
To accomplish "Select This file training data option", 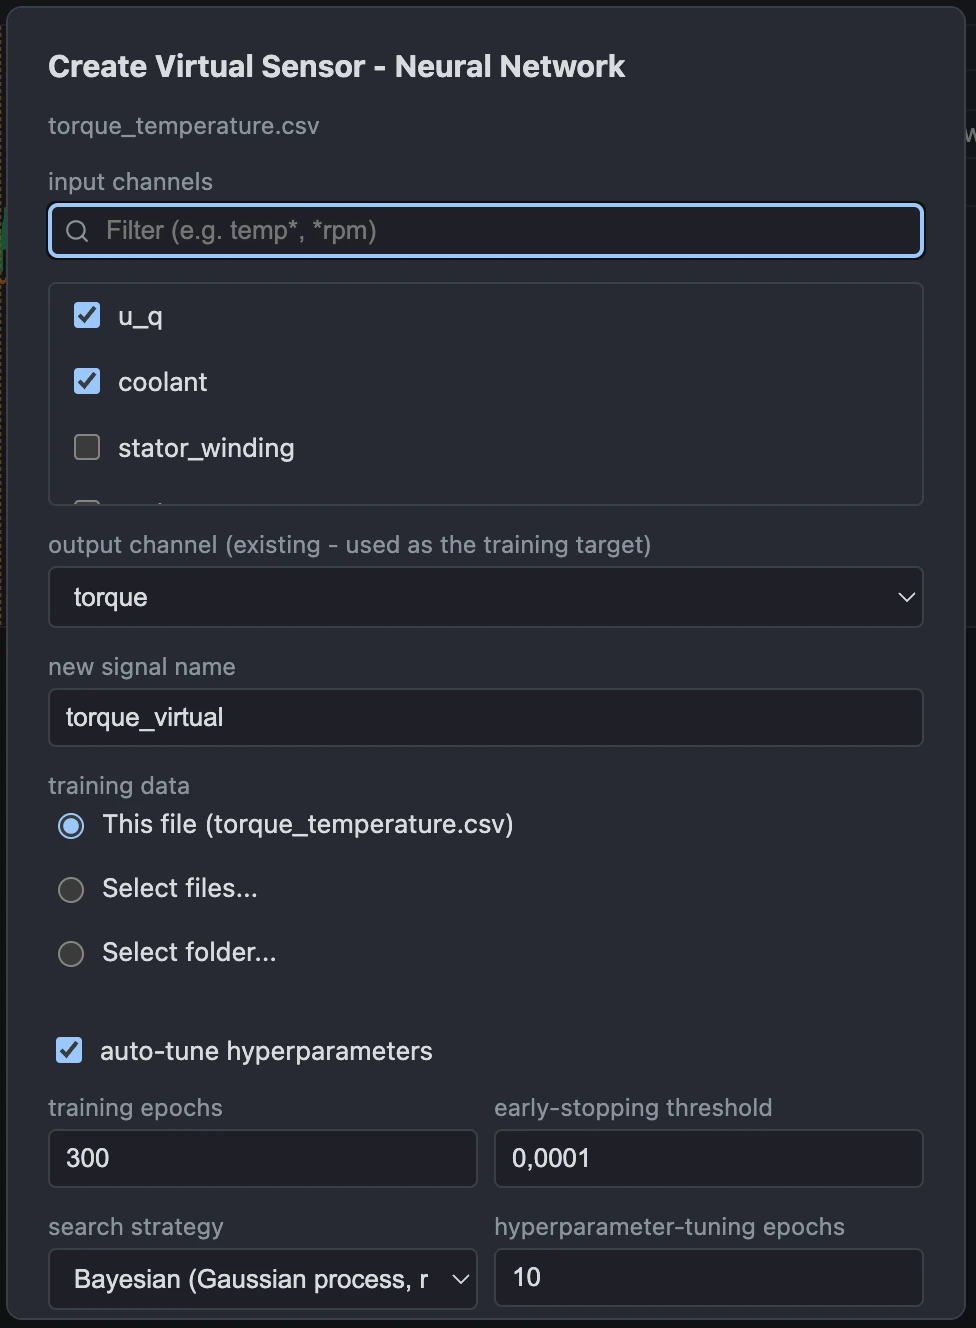I will click(x=71, y=826).
